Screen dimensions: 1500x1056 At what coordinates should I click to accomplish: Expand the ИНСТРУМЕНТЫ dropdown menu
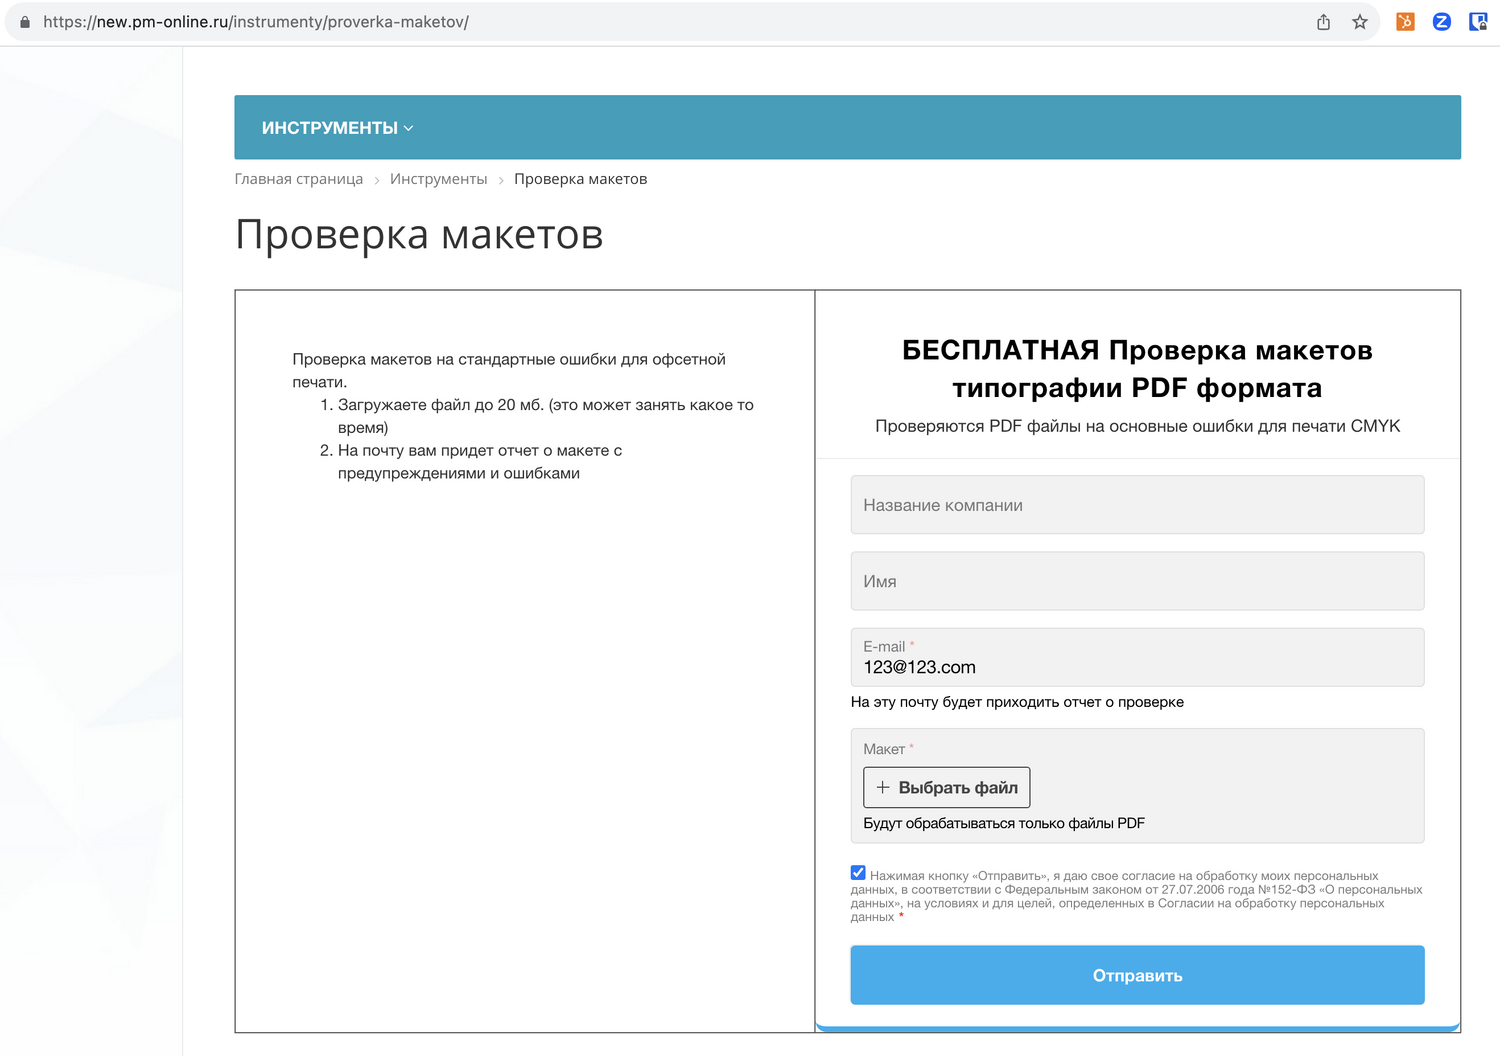337,128
